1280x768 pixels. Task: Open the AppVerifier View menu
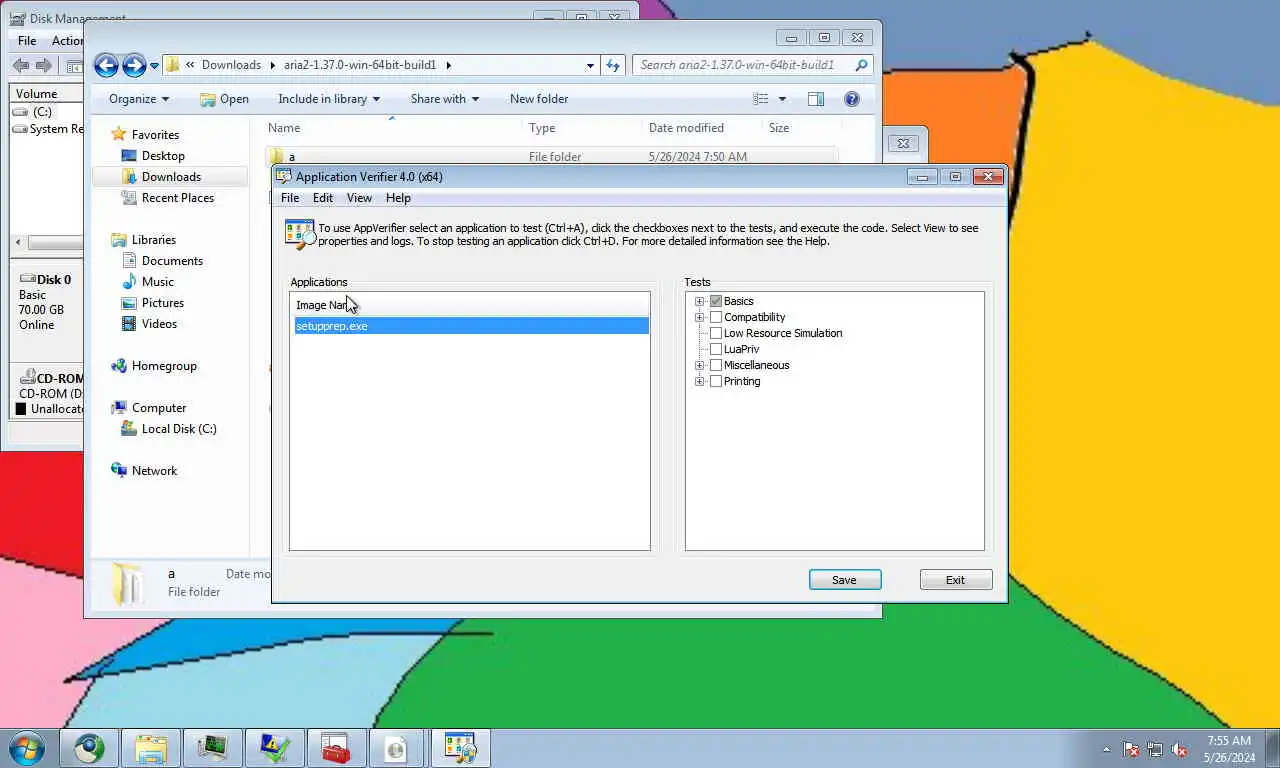point(359,198)
